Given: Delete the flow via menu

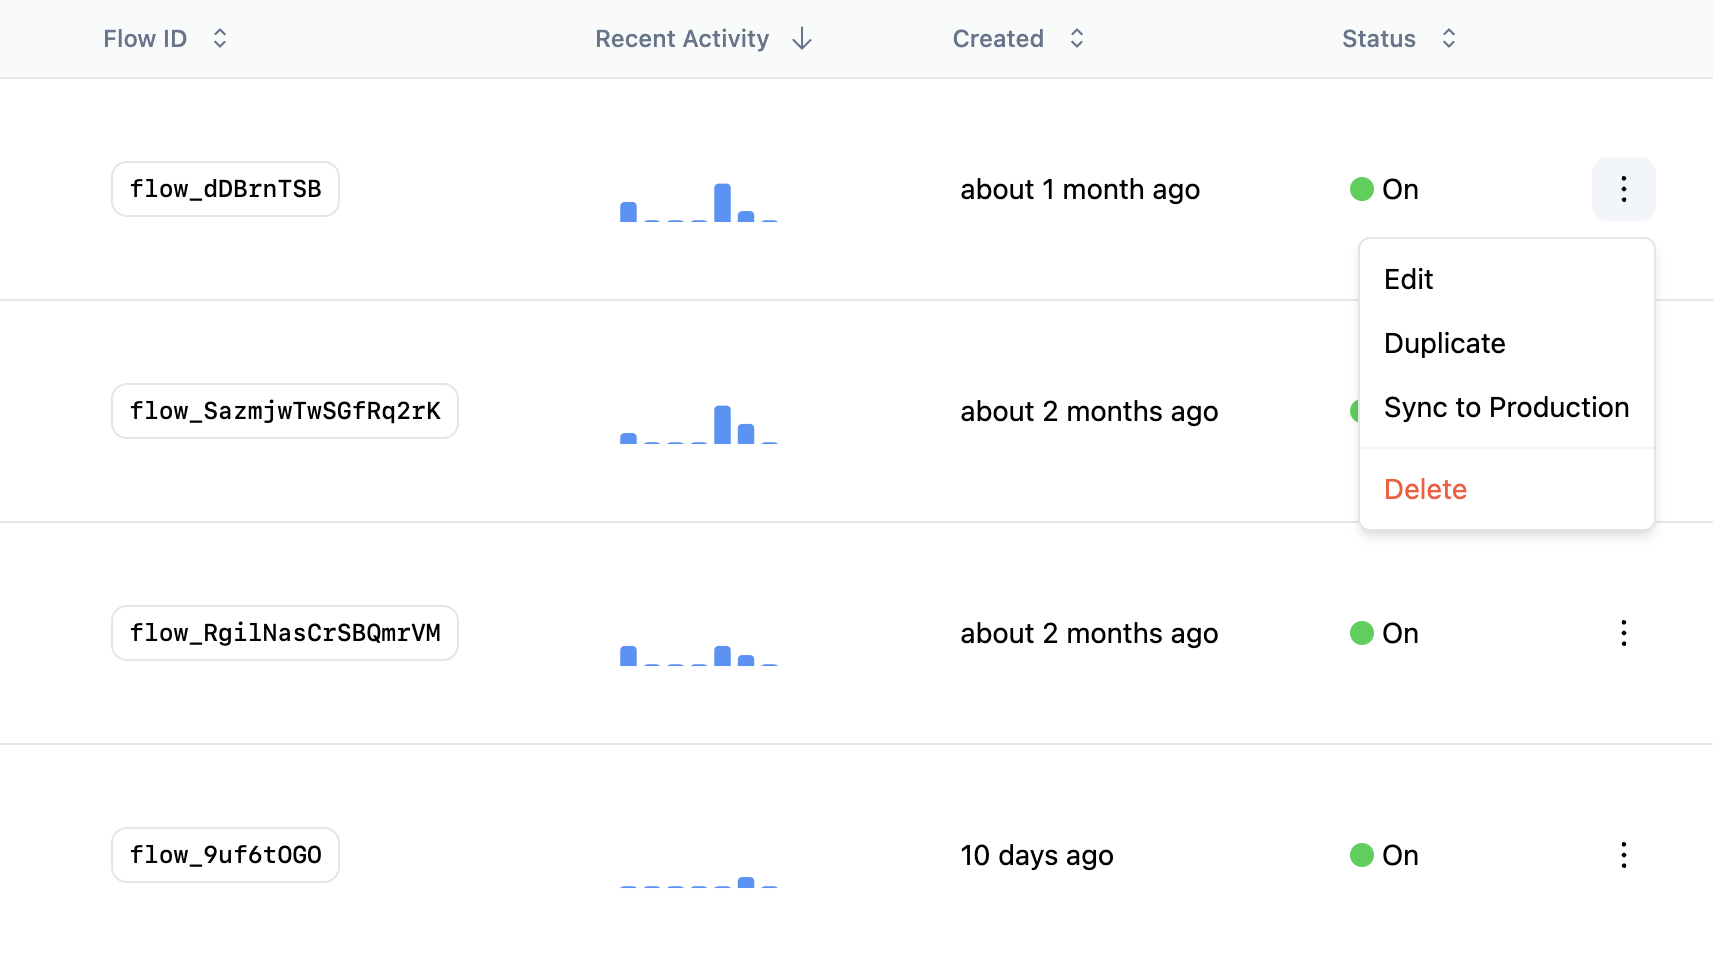Looking at the screenshot, I should (x=1425, y=489).
